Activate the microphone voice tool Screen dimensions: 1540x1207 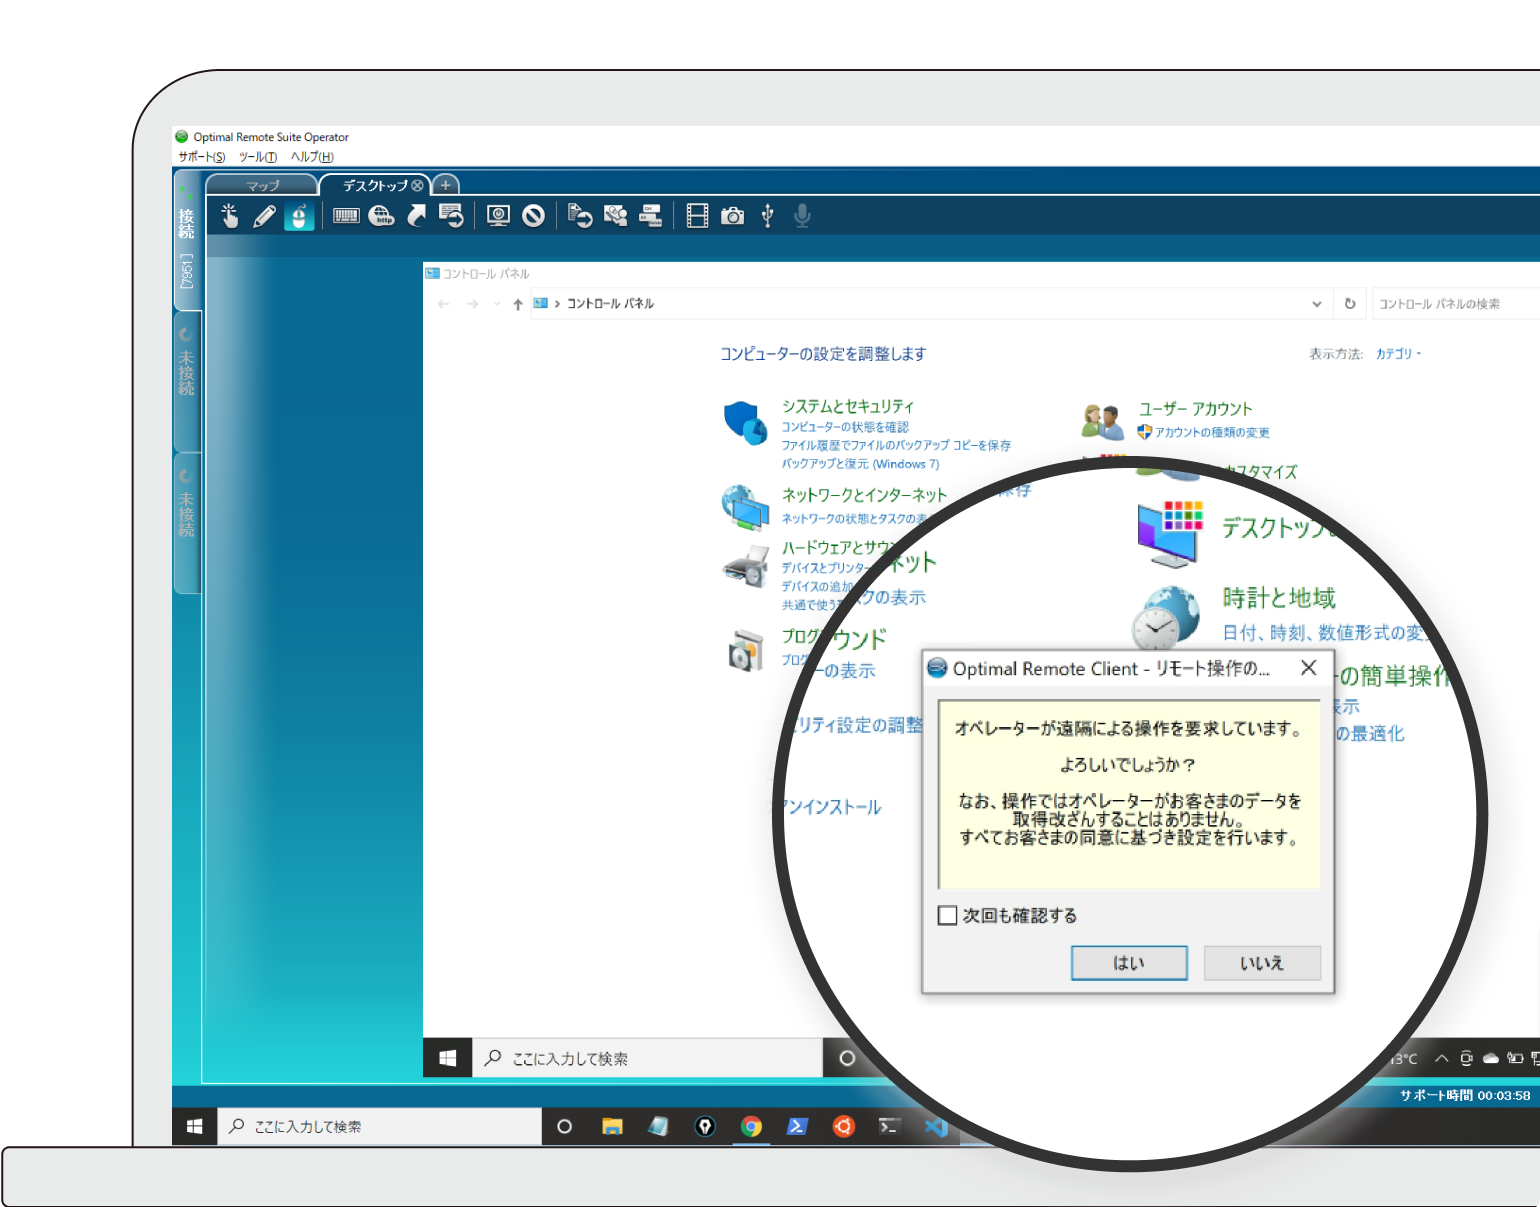pyautogui.click(x=801, y=215)
